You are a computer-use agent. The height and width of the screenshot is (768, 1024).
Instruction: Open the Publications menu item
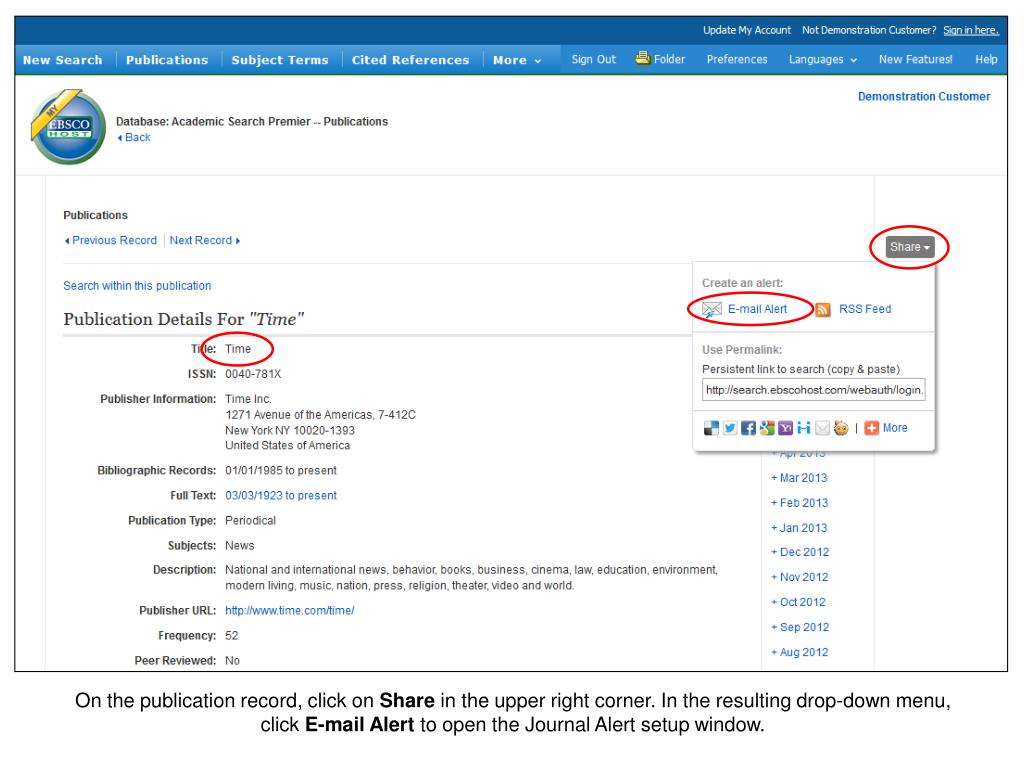(167, 60)
